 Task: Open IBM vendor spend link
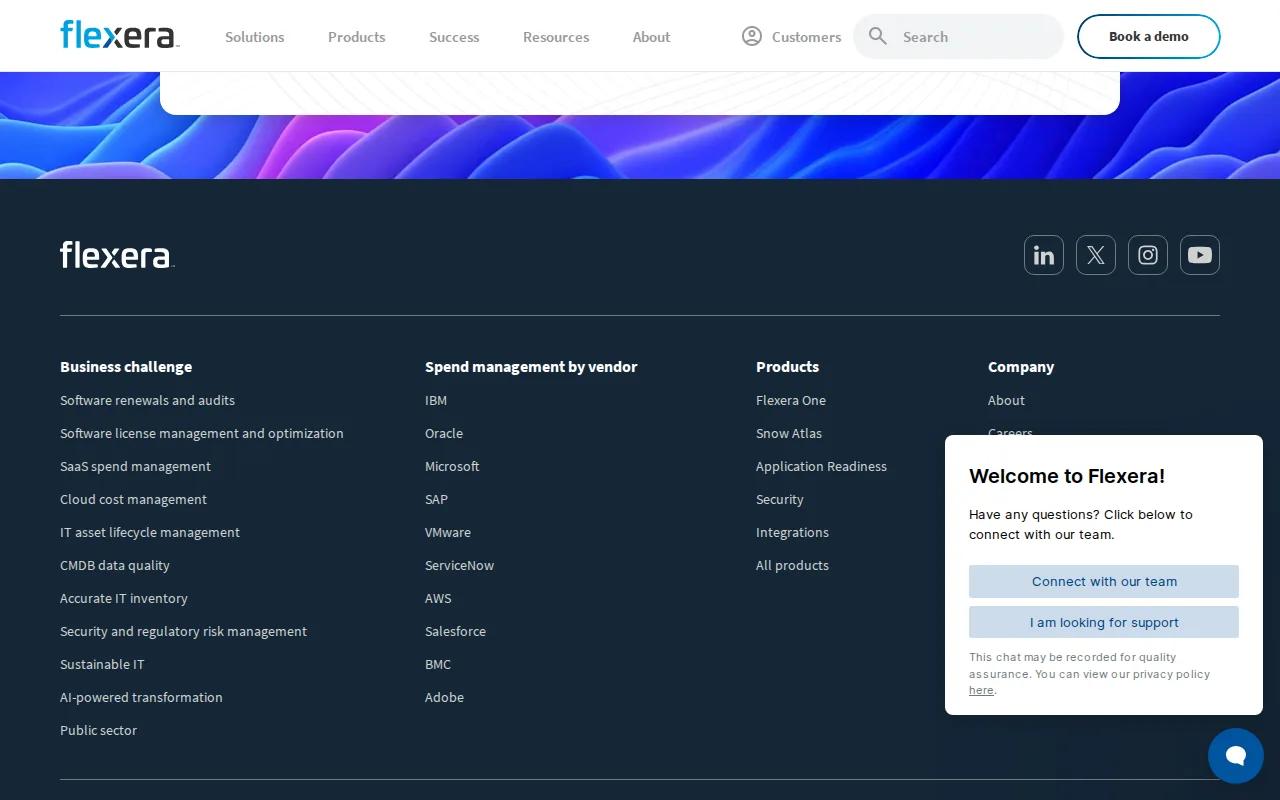pyautogui.click(x=436, y=400)
